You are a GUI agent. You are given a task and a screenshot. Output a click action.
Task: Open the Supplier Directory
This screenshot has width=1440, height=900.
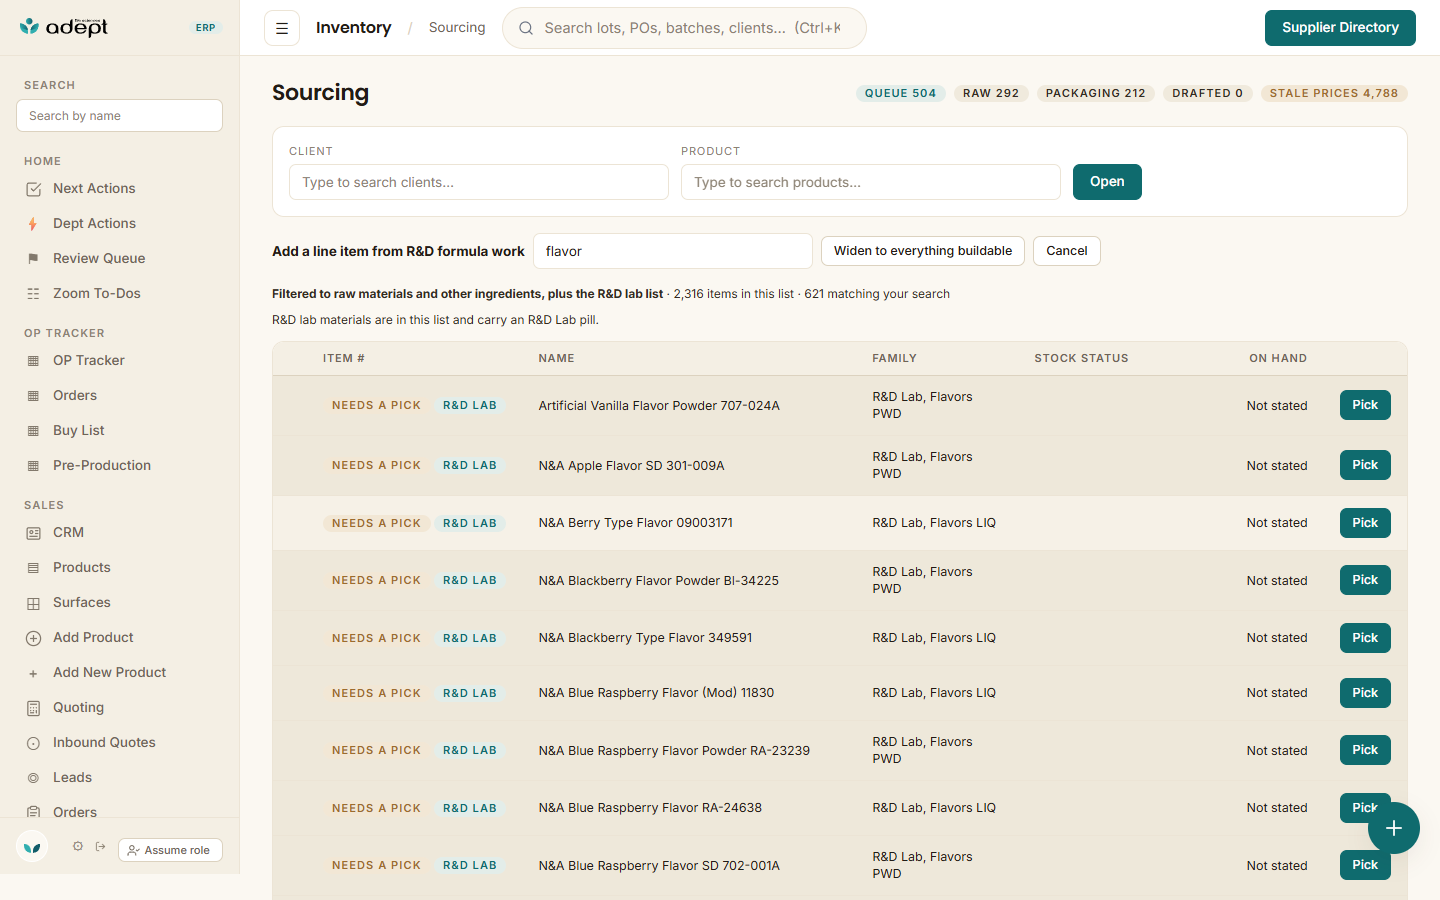(1340, 28)
